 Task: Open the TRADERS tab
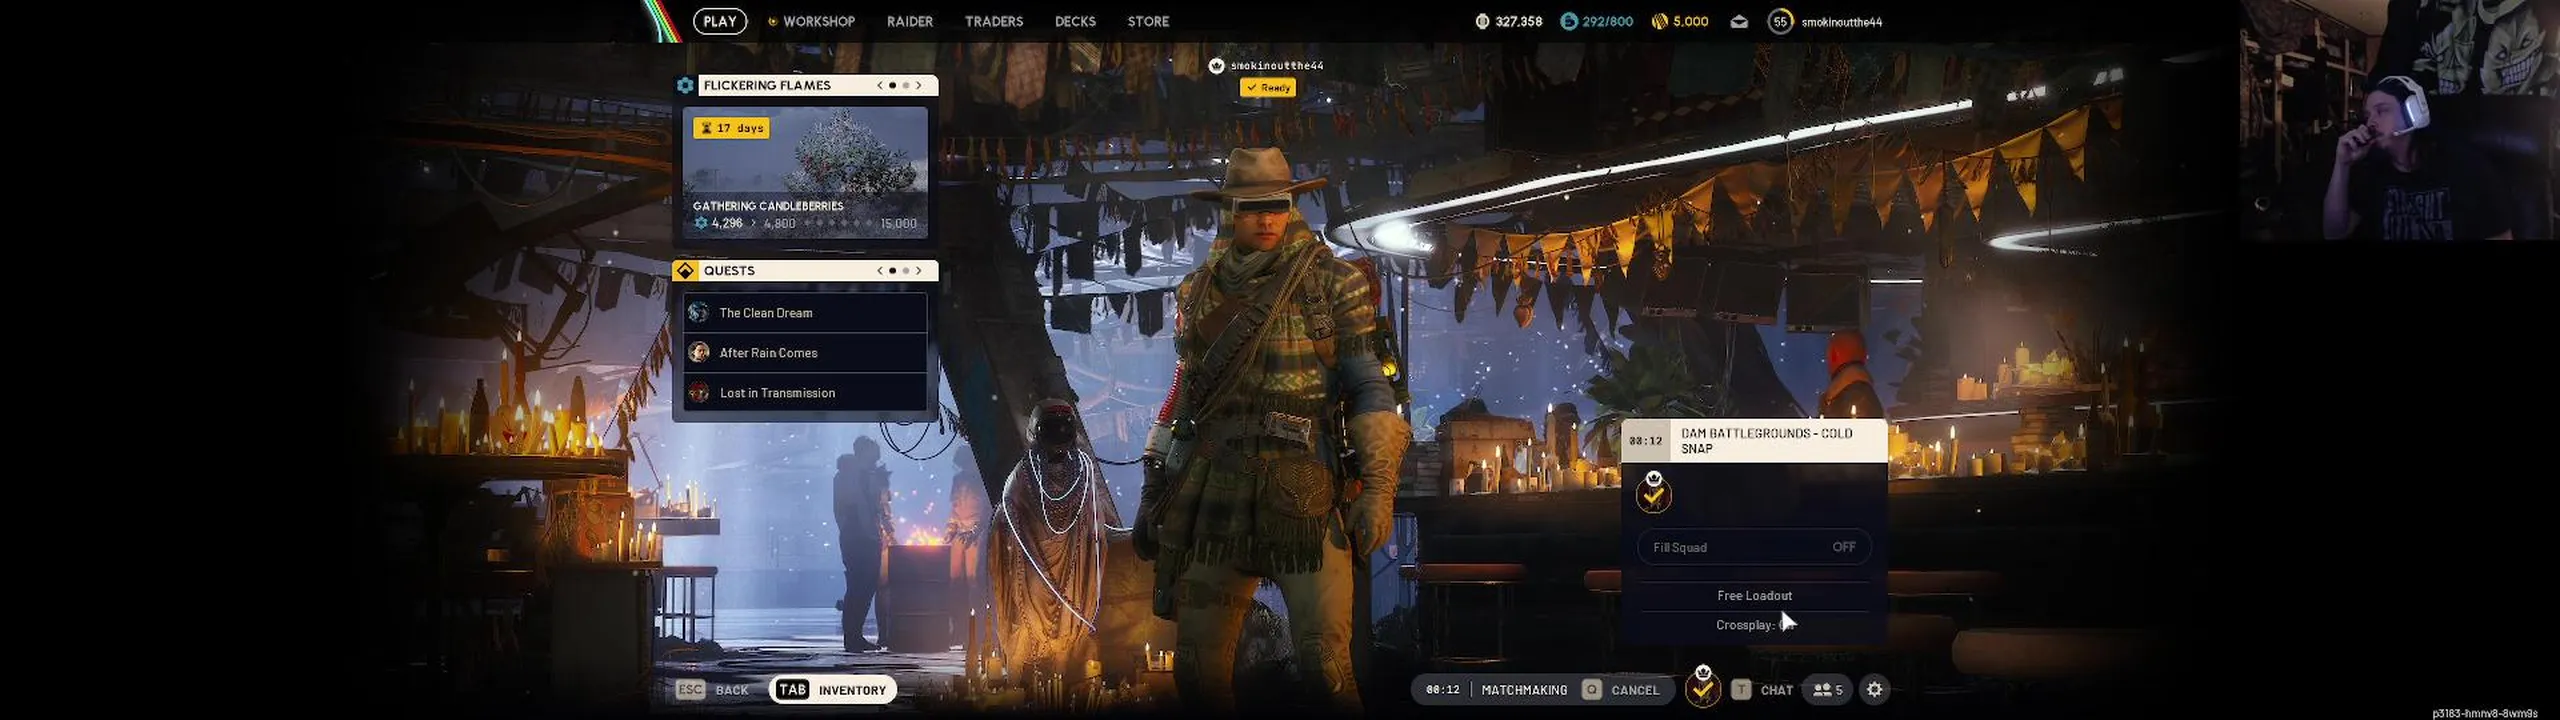(994, 21)
